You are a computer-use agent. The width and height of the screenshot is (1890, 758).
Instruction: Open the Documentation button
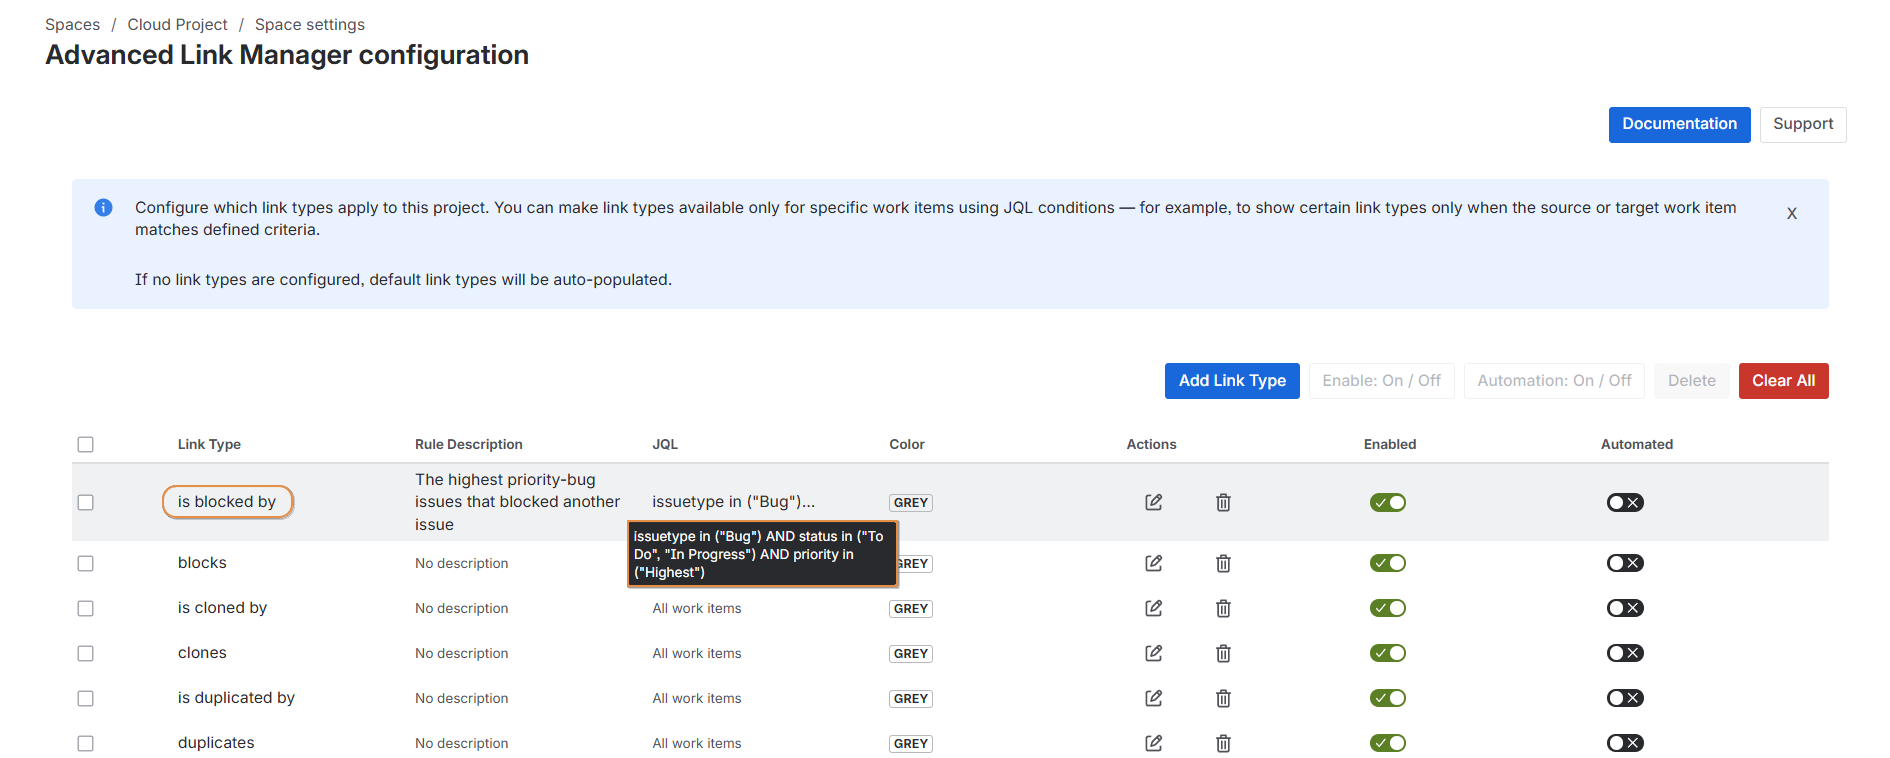(1679, 124)
